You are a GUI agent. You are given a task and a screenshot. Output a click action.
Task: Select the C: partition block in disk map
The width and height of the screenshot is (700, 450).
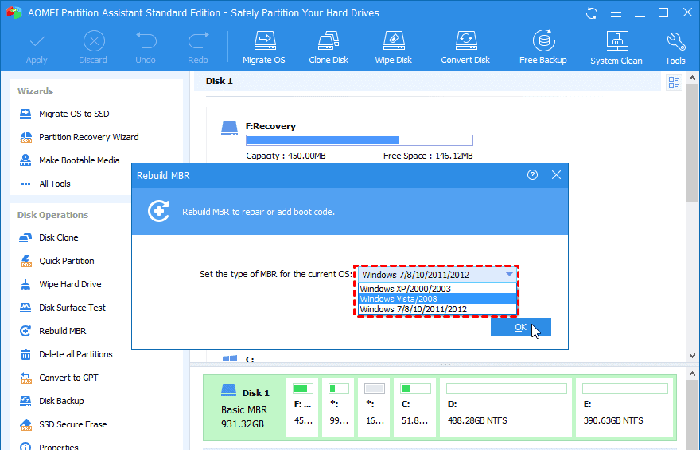point(415,407)
